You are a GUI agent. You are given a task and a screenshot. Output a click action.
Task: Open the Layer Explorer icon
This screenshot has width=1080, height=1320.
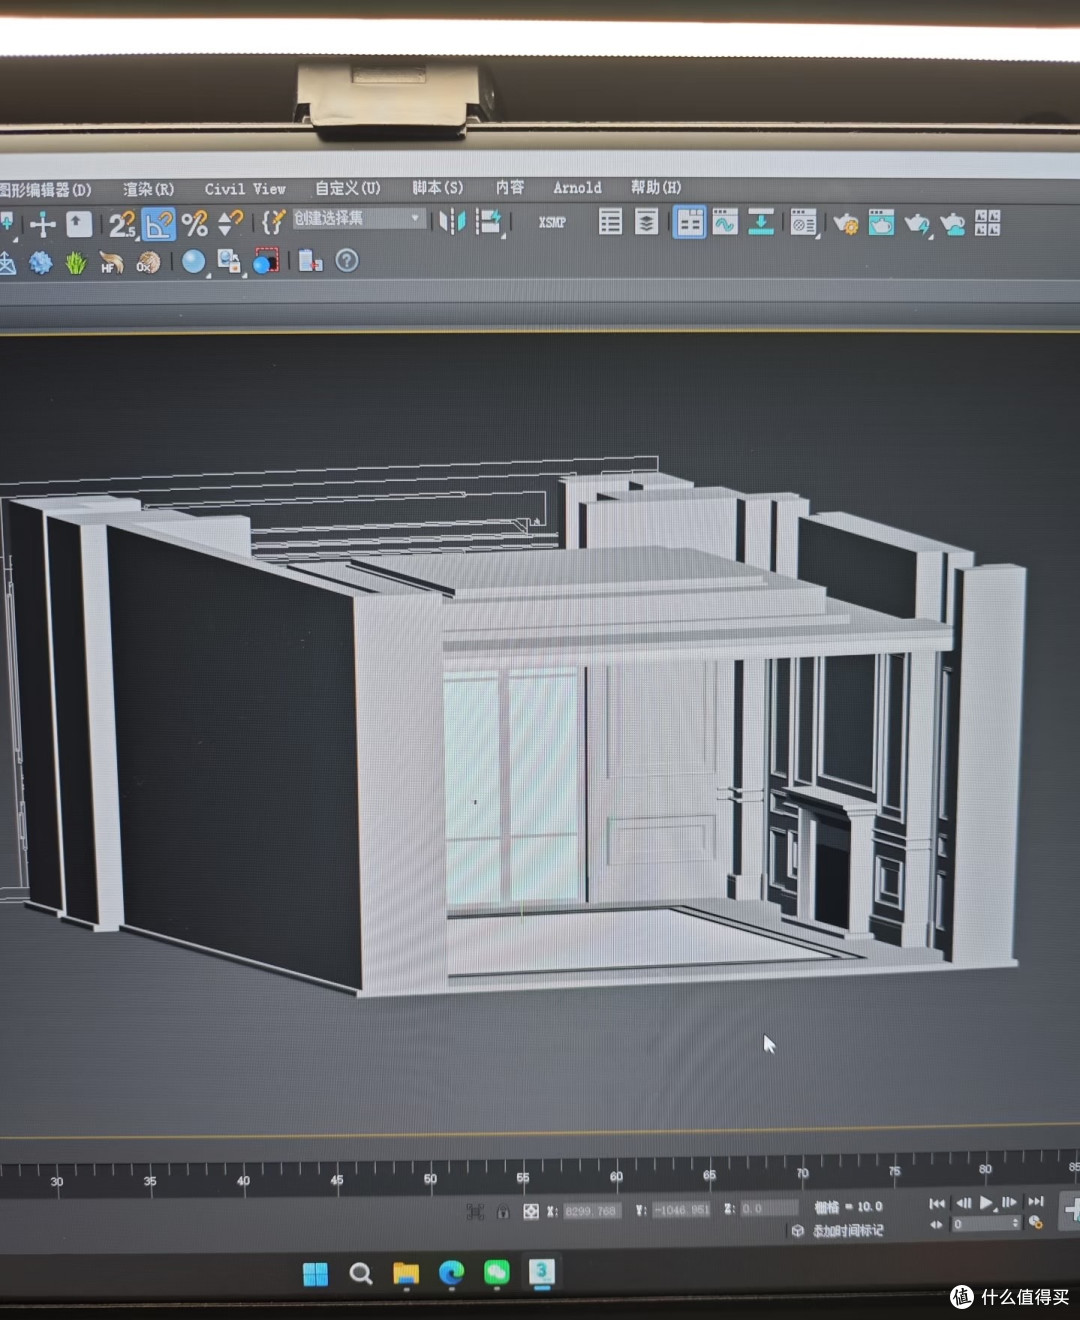647,221
